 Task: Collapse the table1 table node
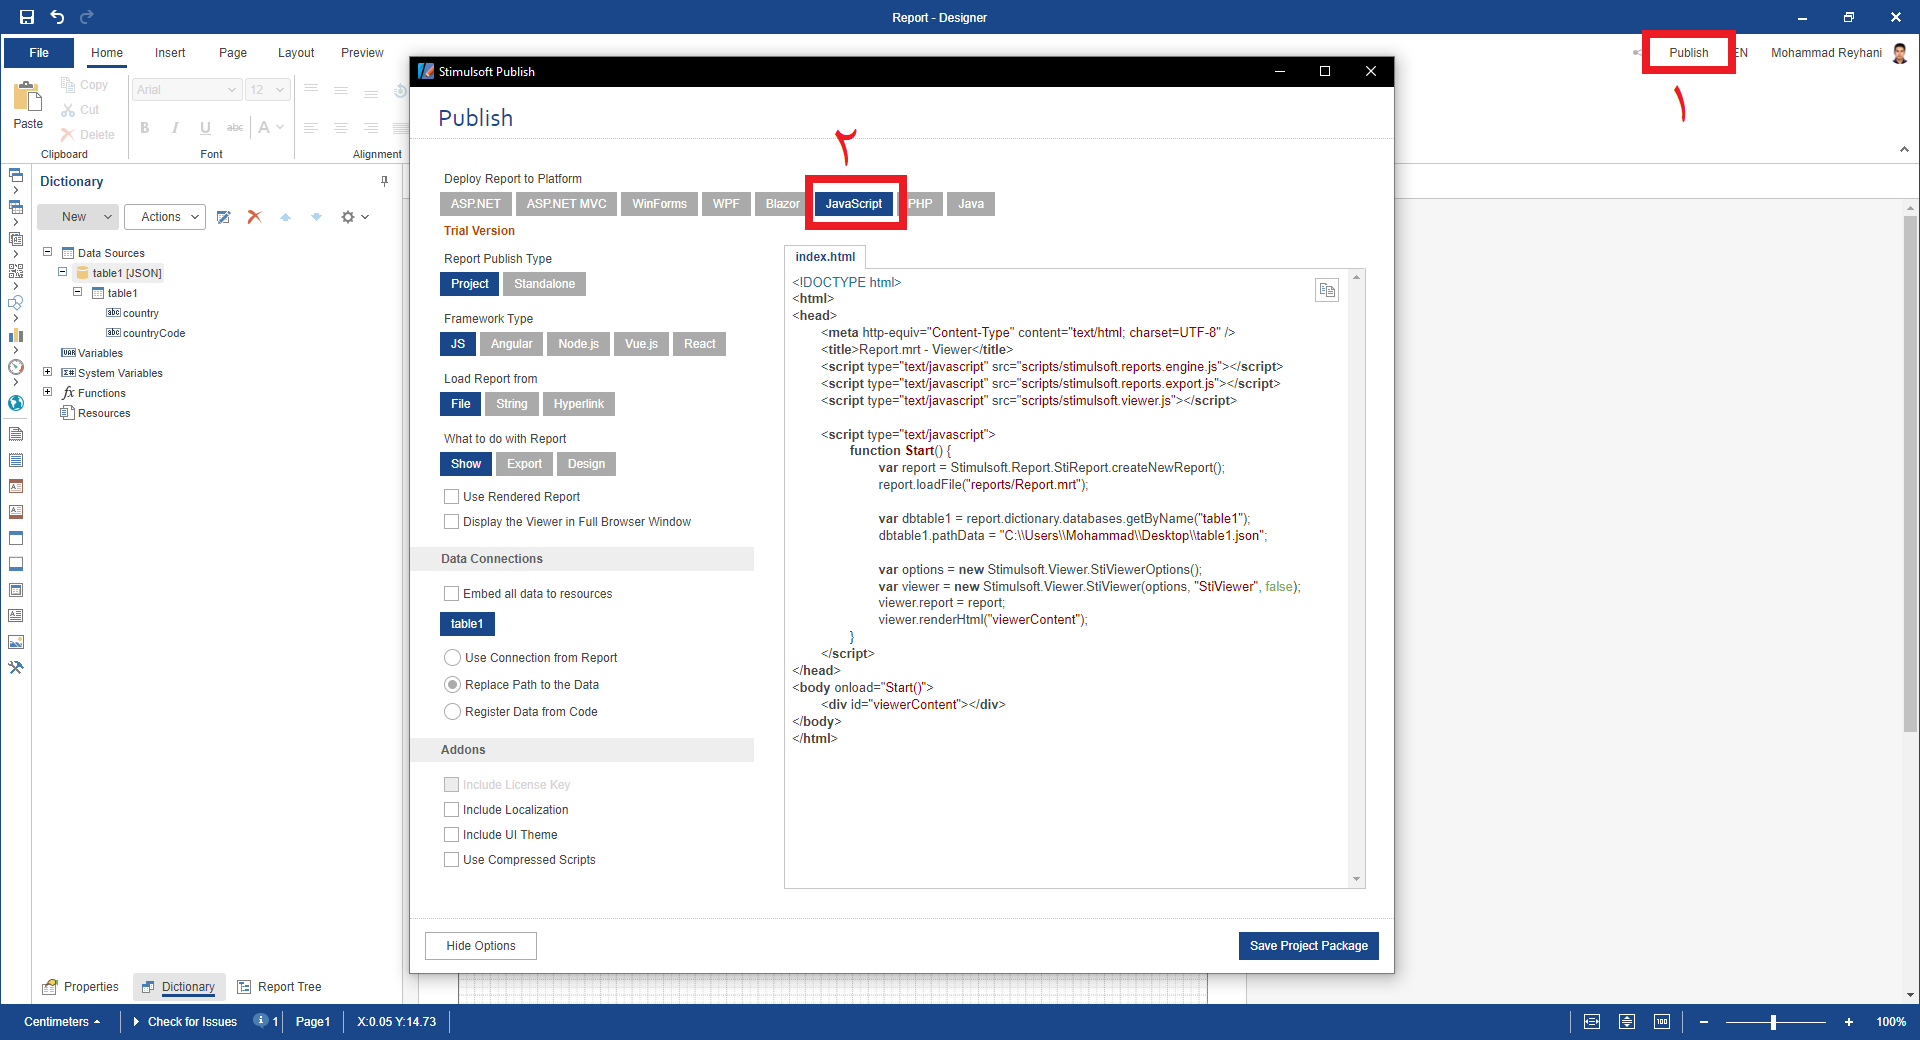[77, 292]
